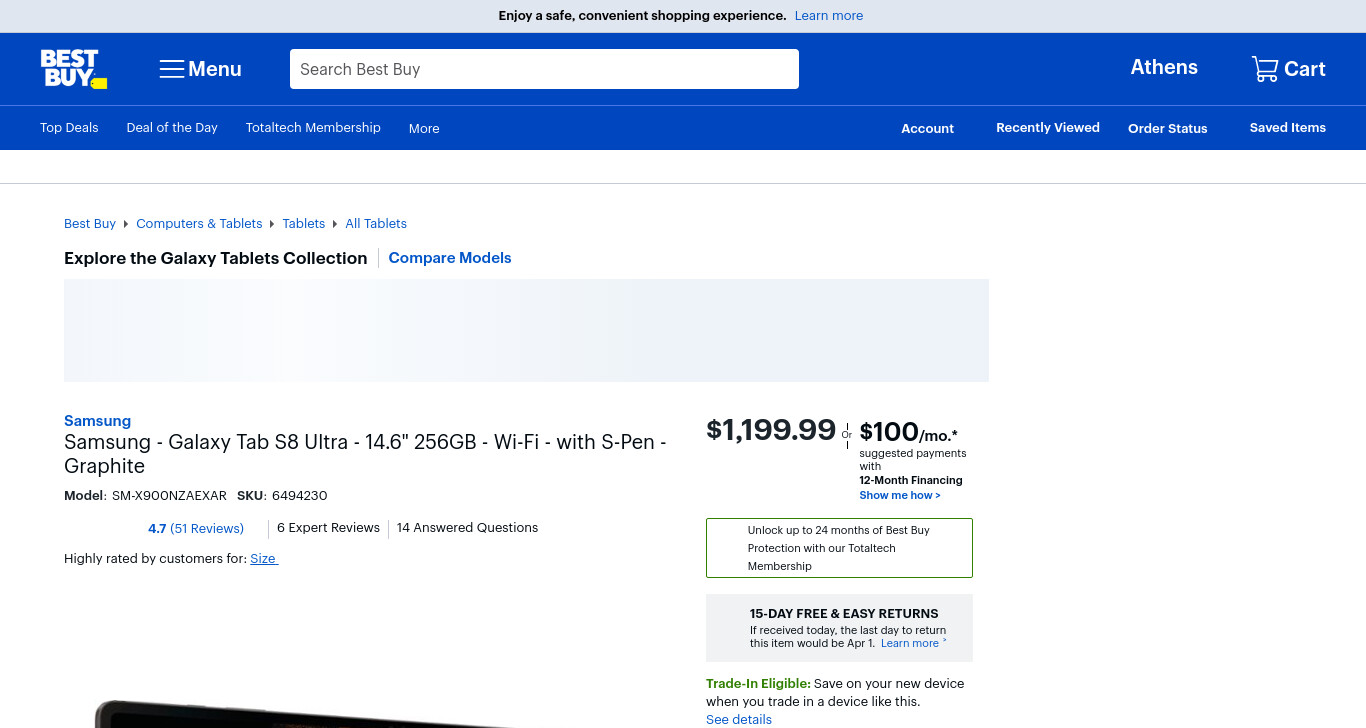The width and height of the screenshot is (1366, 728).
Task: View 6 Expert Reviews
Action: pos(328,528)
